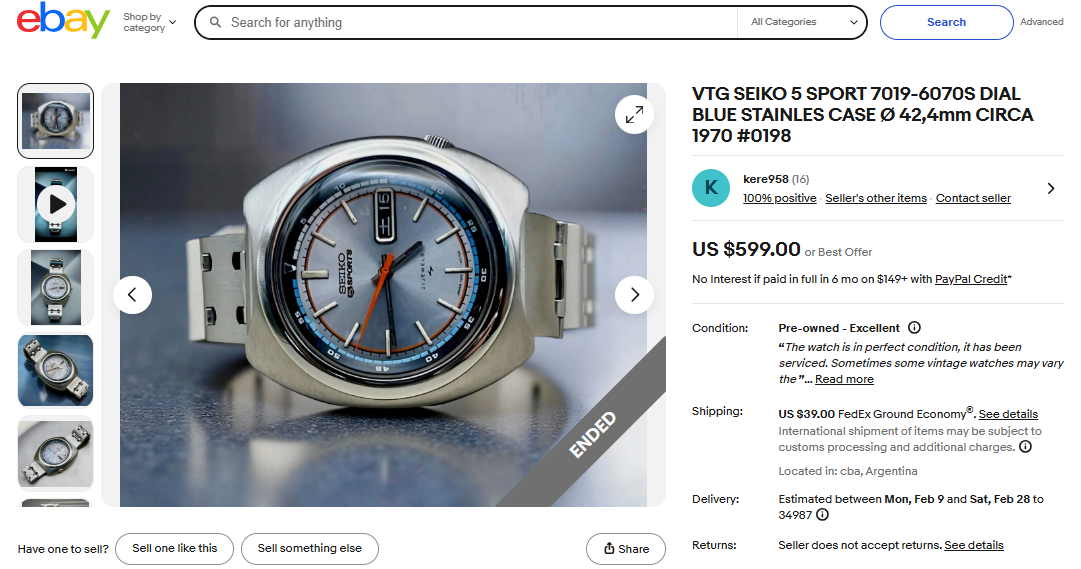This screenshot has width=1081, height=569.
Task: Click Read more in condition description
Action: coord(844,379)
